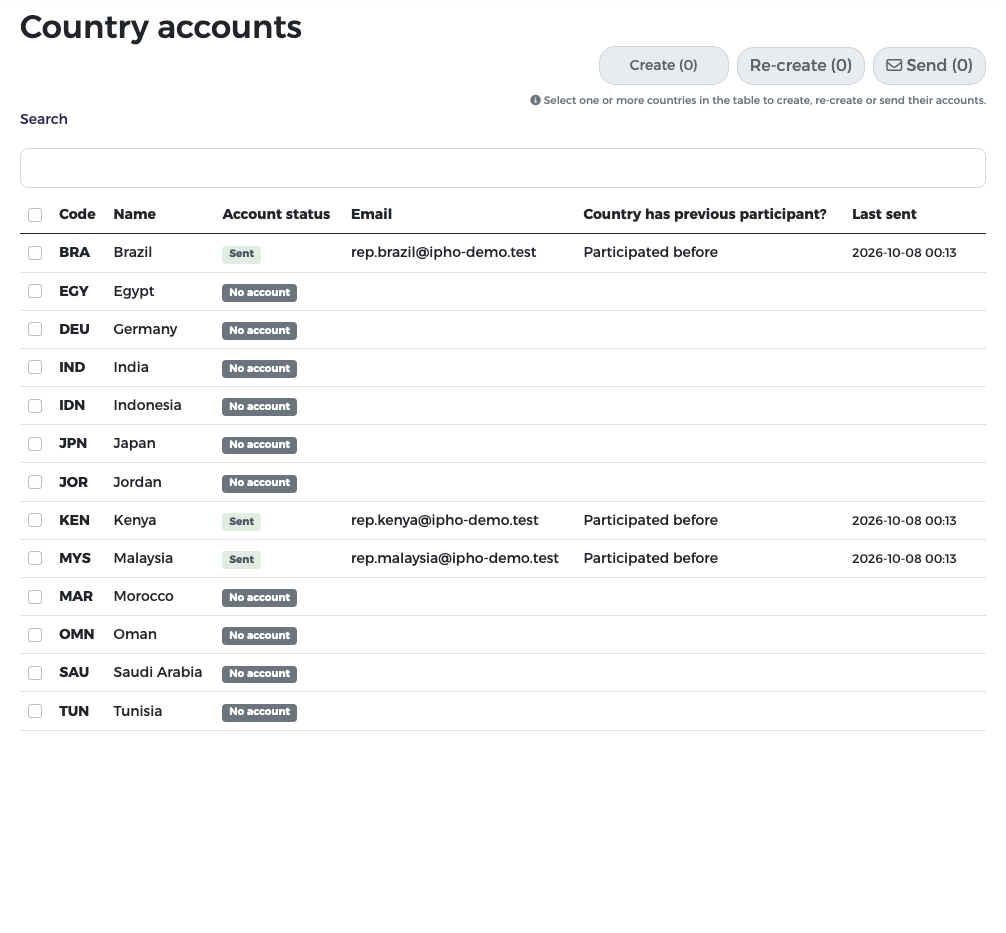Click the Country has previous participant header

[x=705, y=214]
